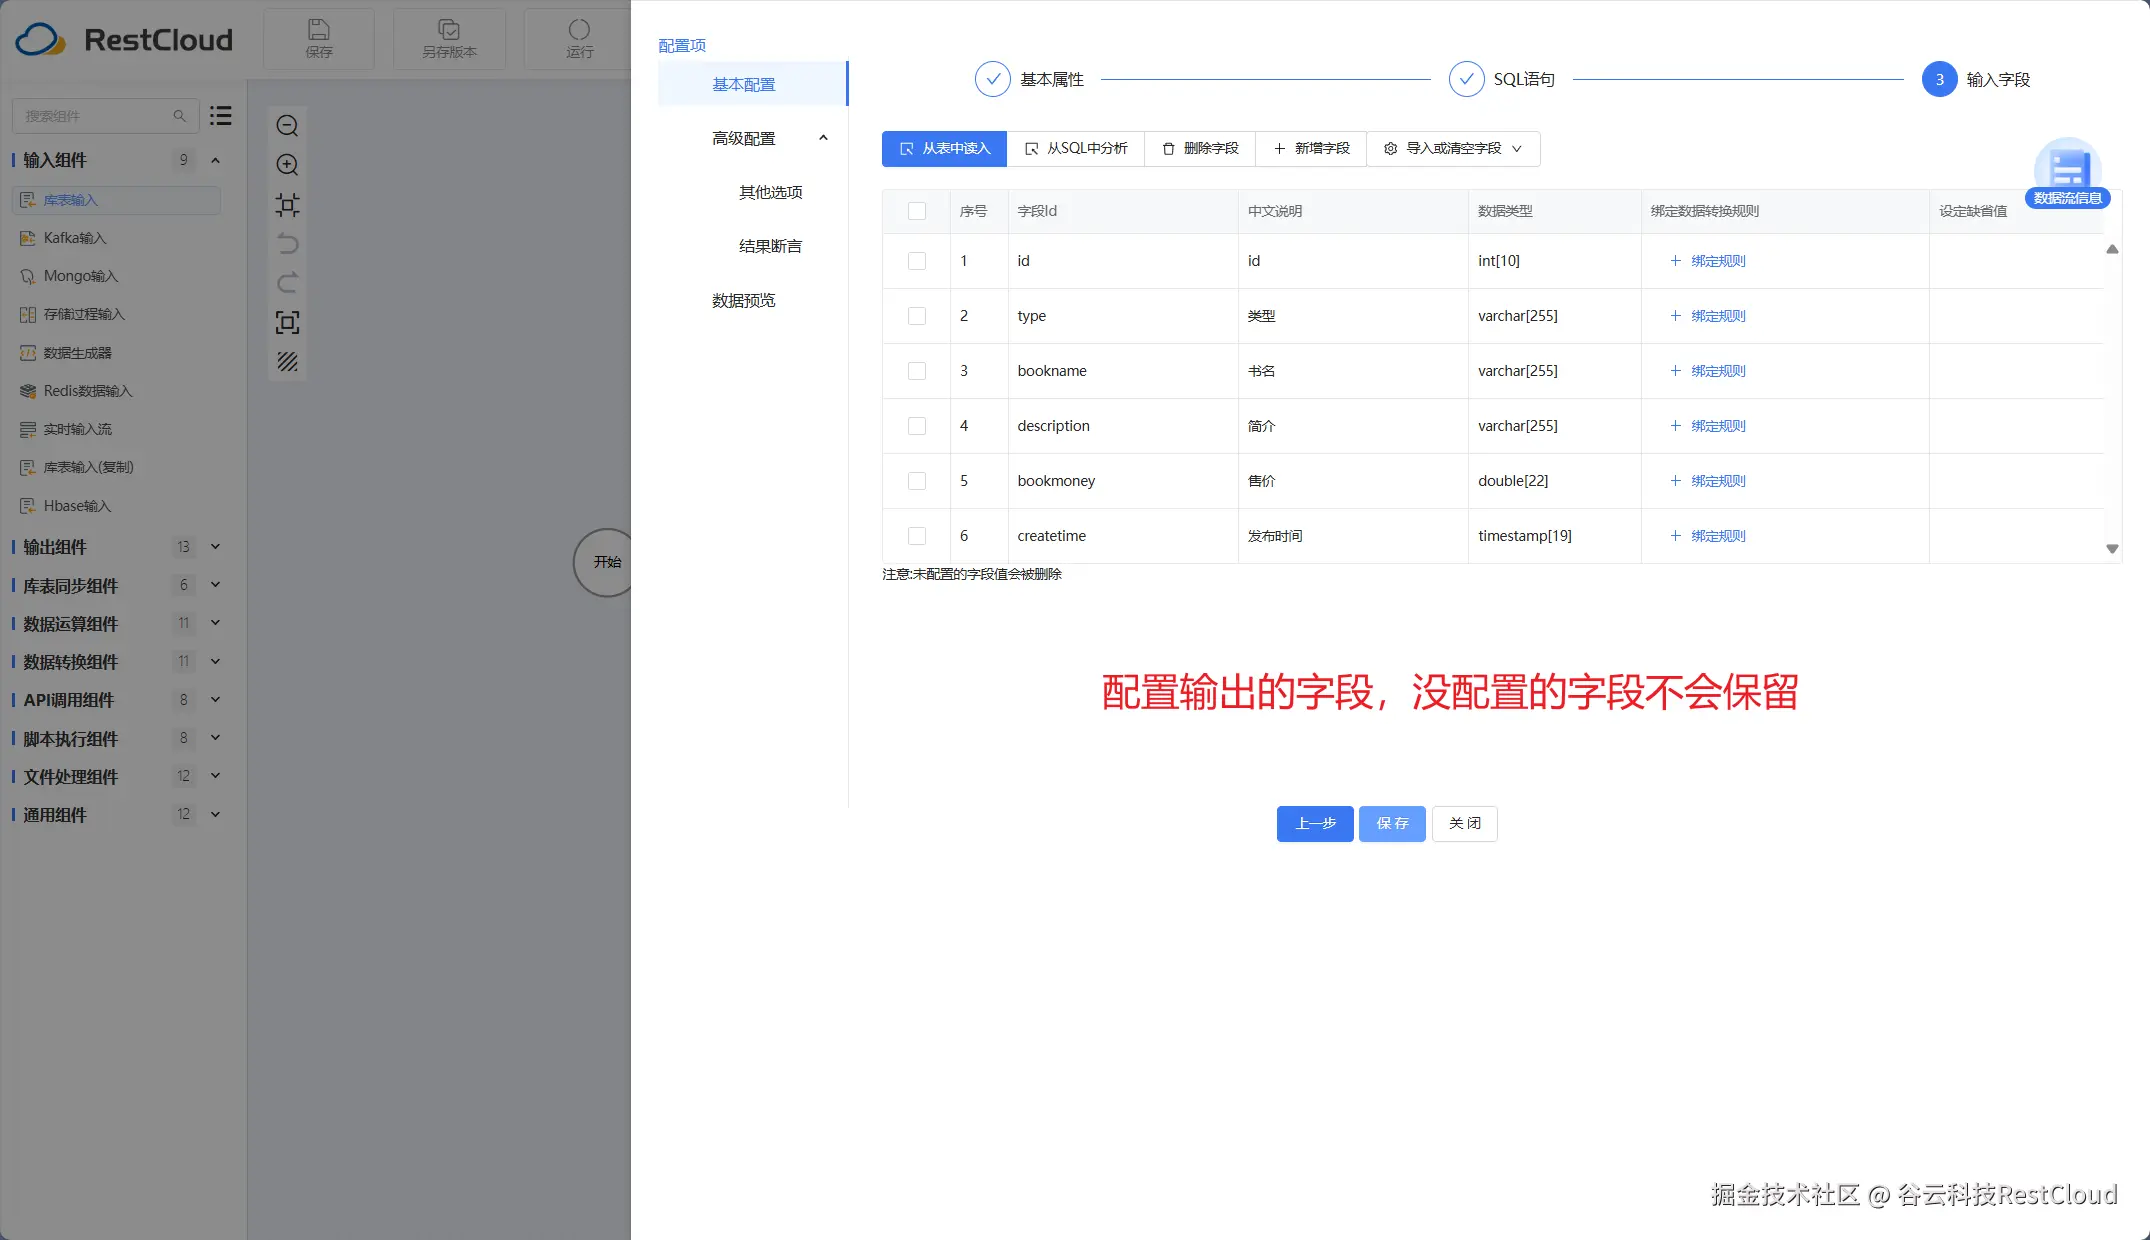The image size is (2150, 1240).
Task: Switch to the 数据预览 section
Action: 743,300
